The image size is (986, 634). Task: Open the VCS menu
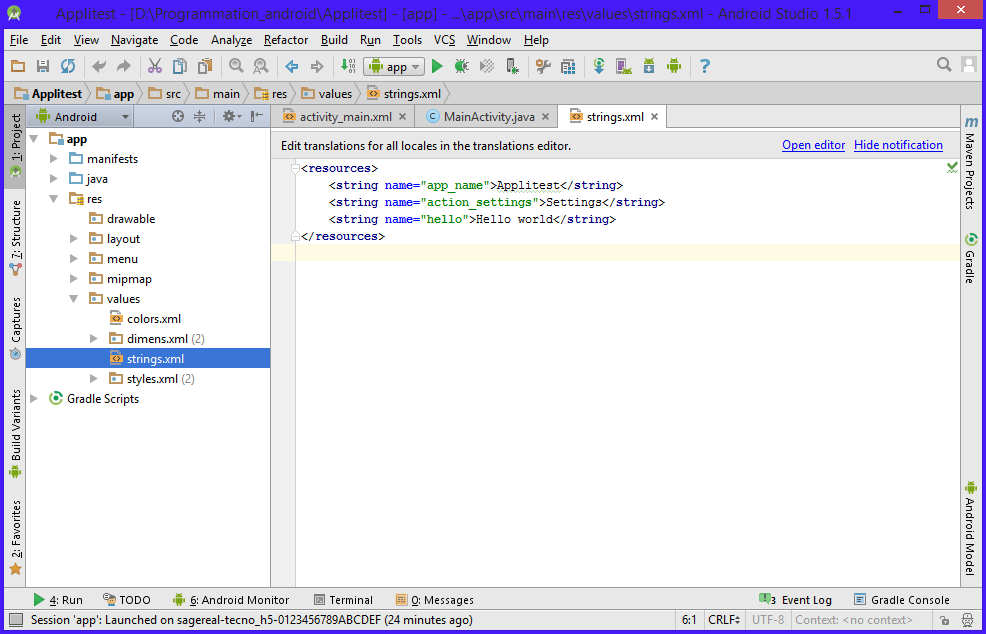444,40
